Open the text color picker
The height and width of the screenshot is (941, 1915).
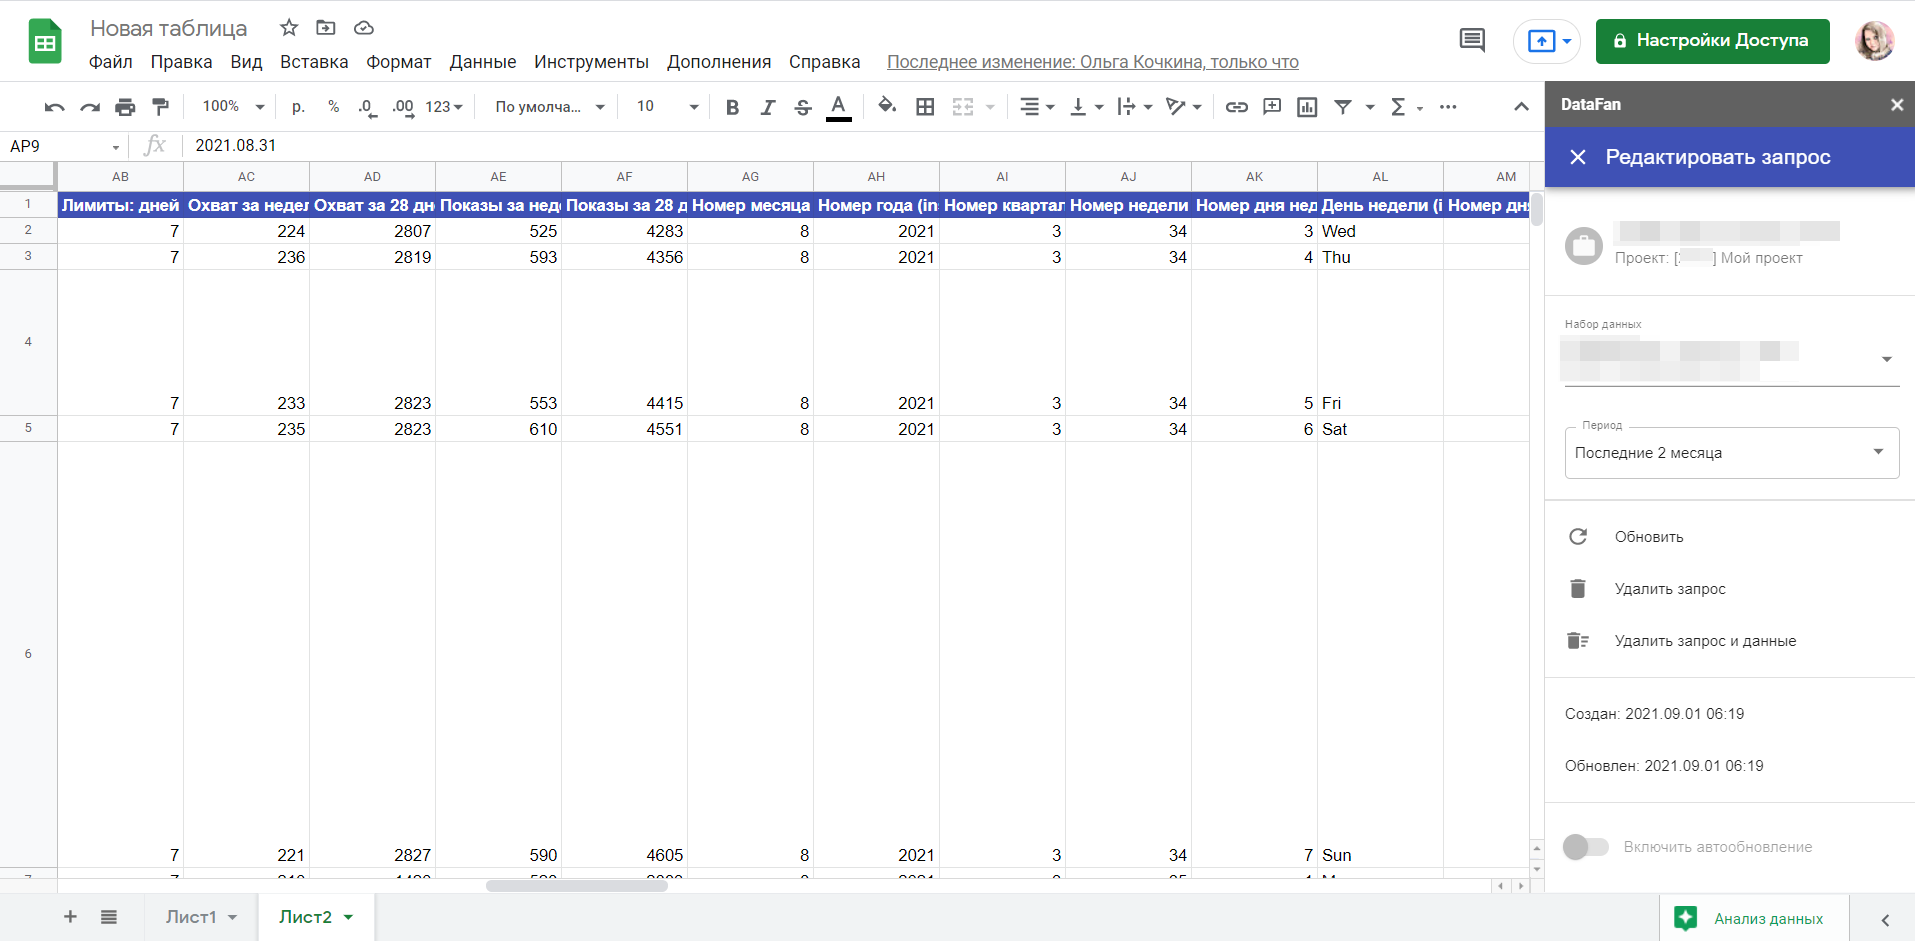(838, 107)
